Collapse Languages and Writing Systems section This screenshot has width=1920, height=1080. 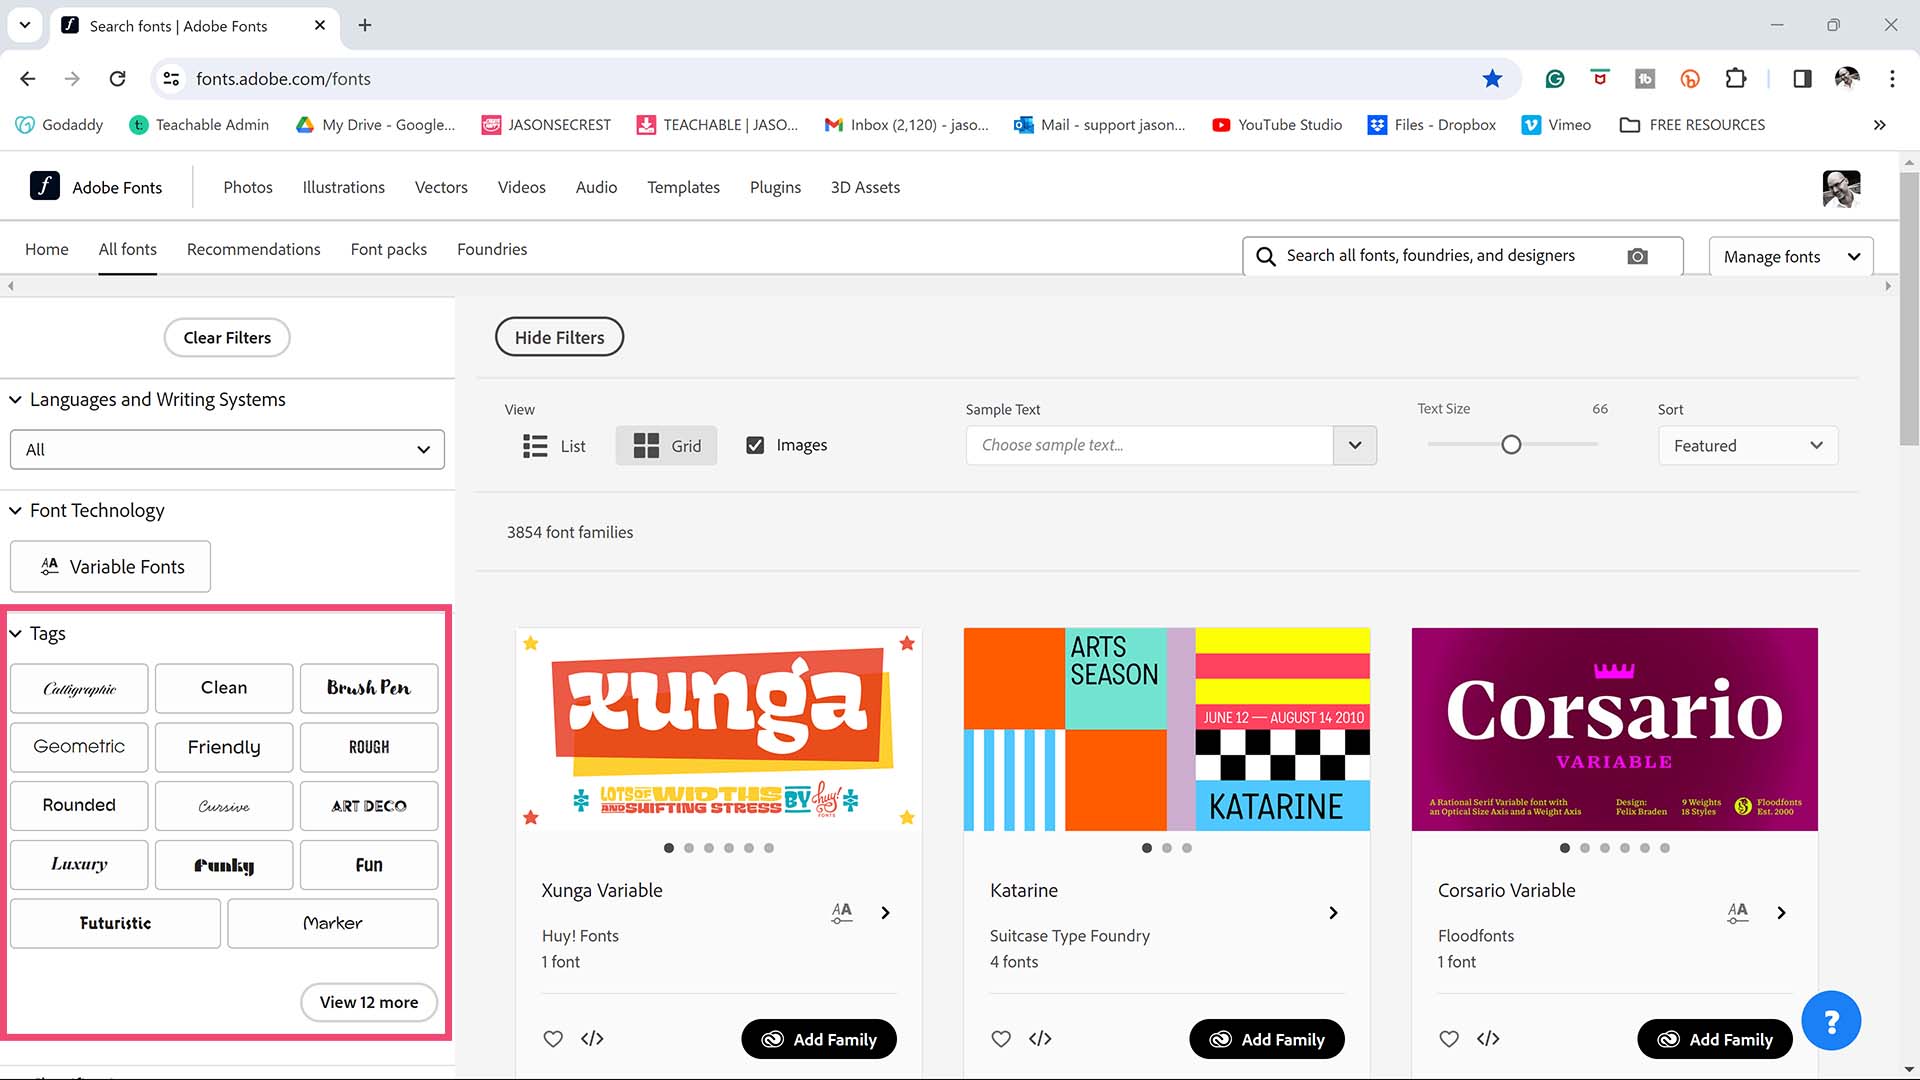15,400
